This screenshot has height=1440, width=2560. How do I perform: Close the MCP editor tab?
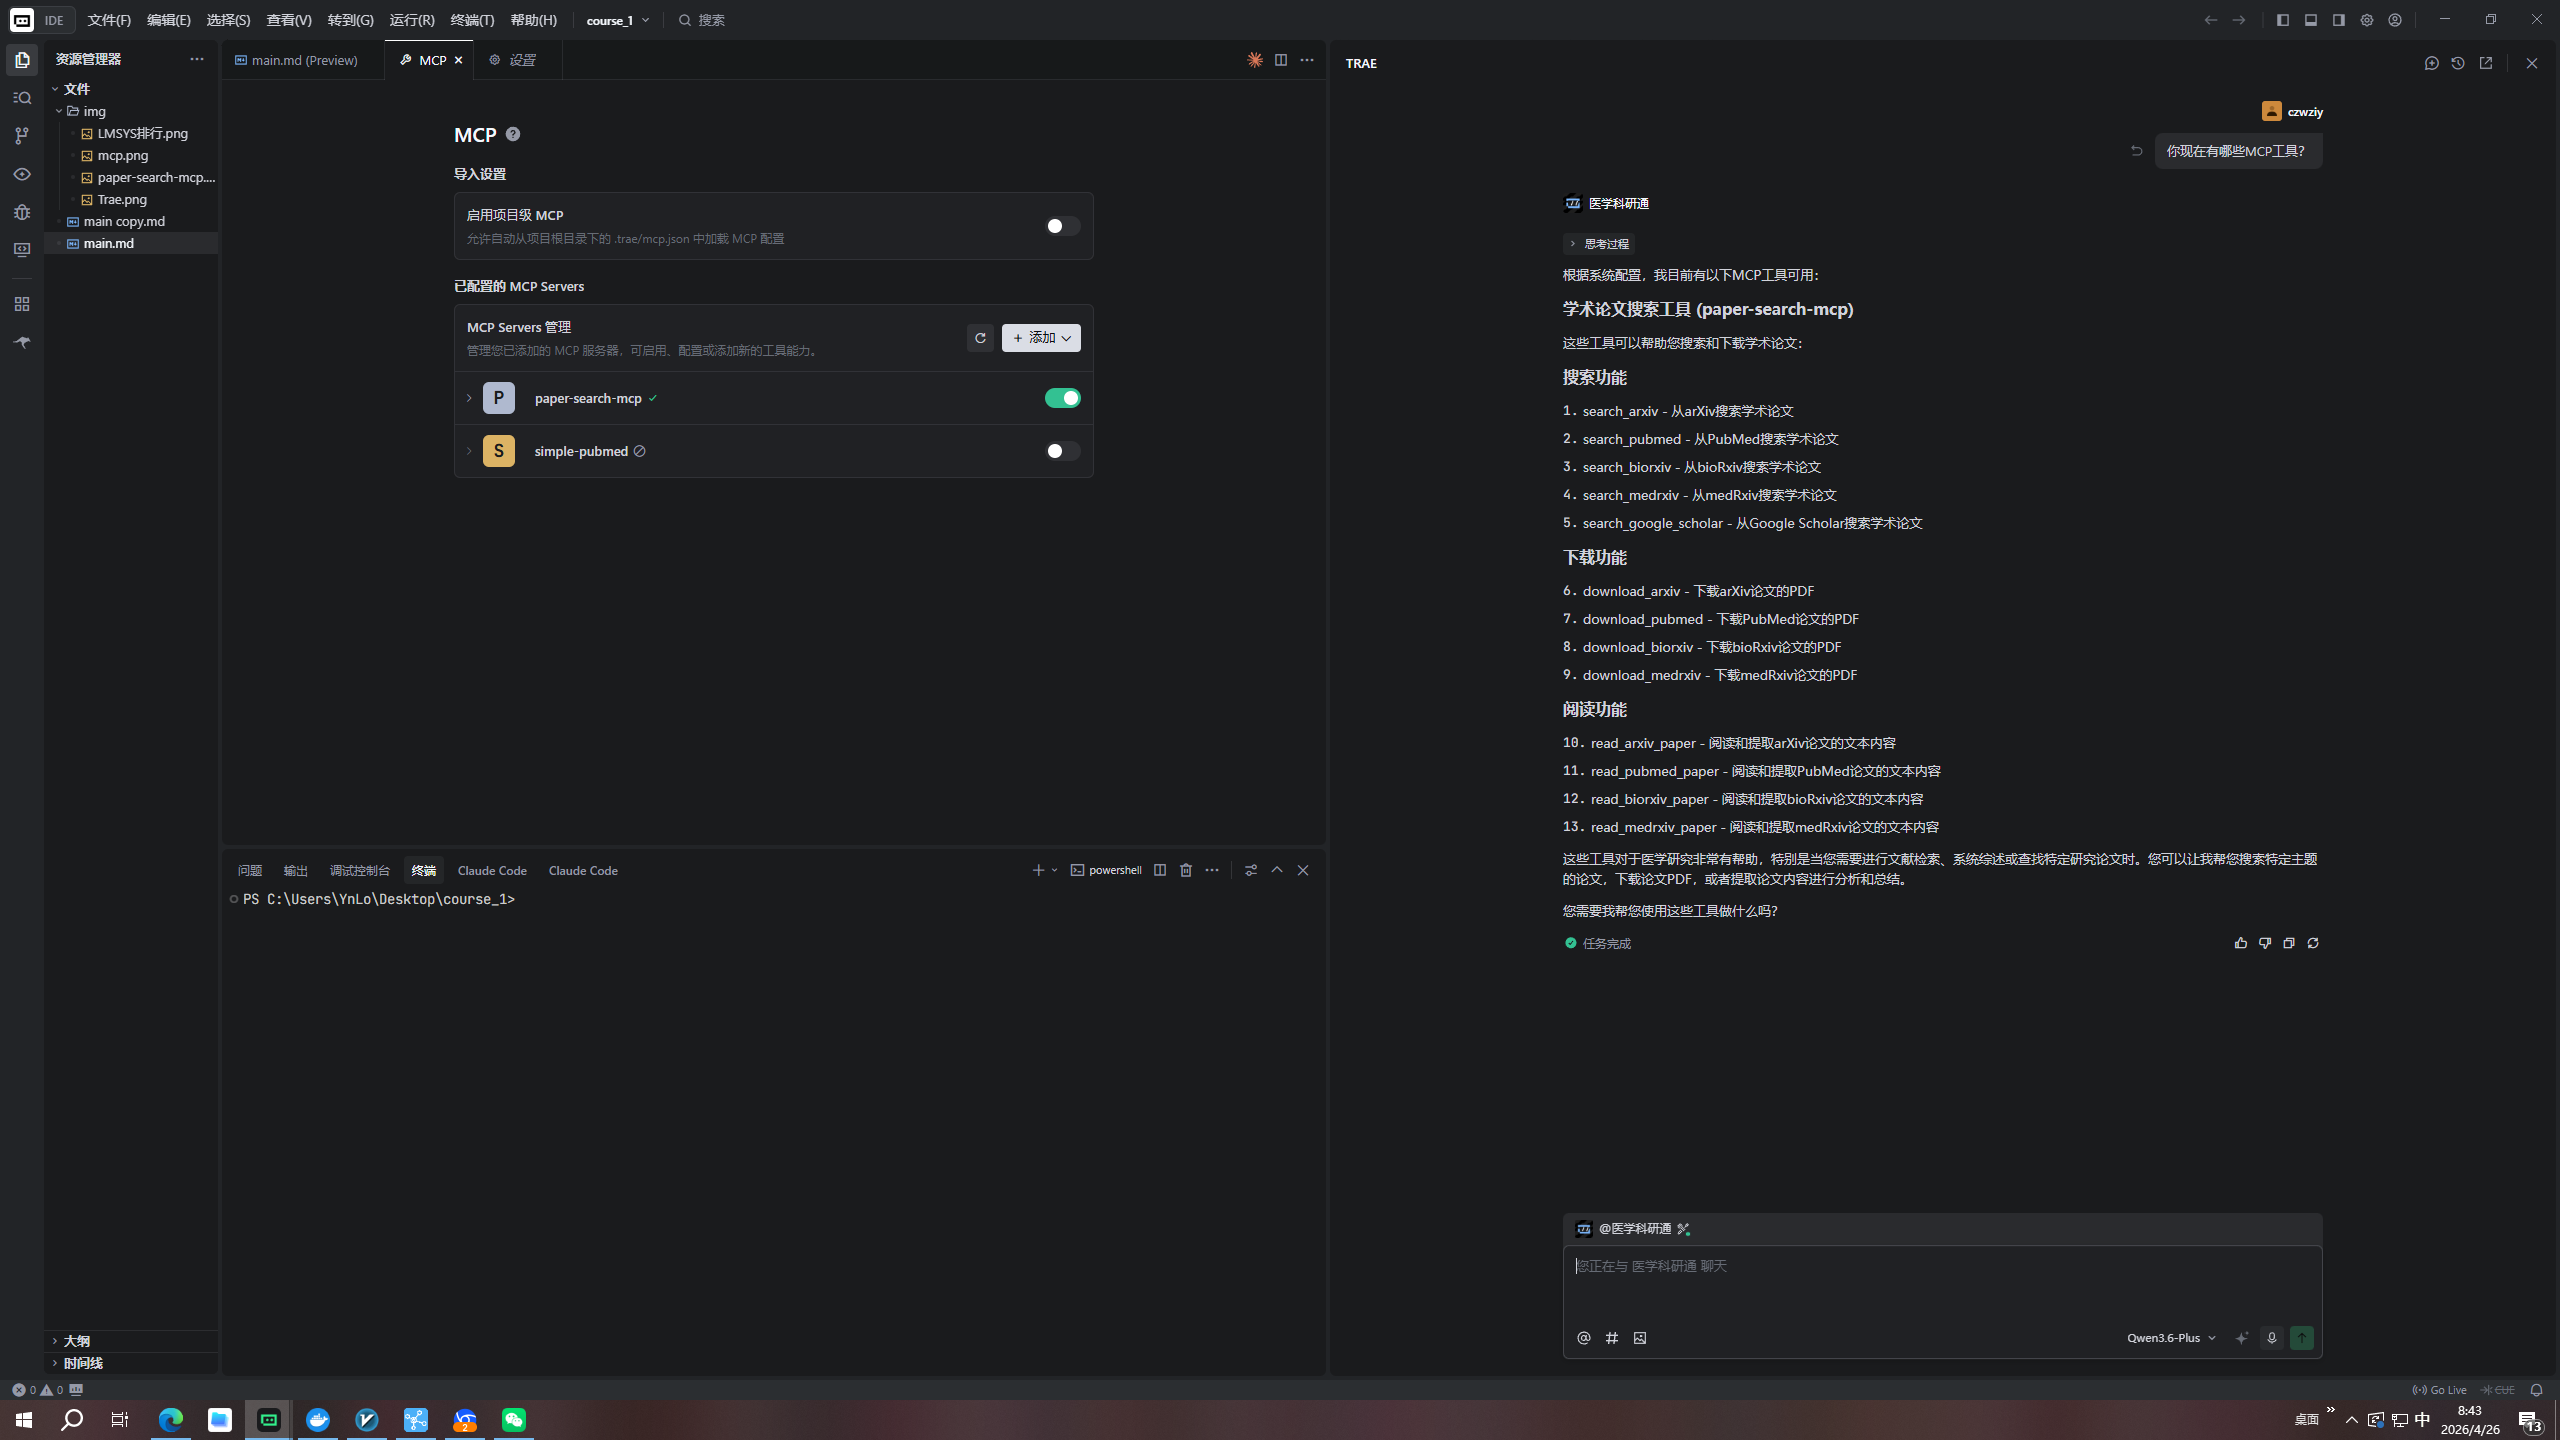click(459, 60)
